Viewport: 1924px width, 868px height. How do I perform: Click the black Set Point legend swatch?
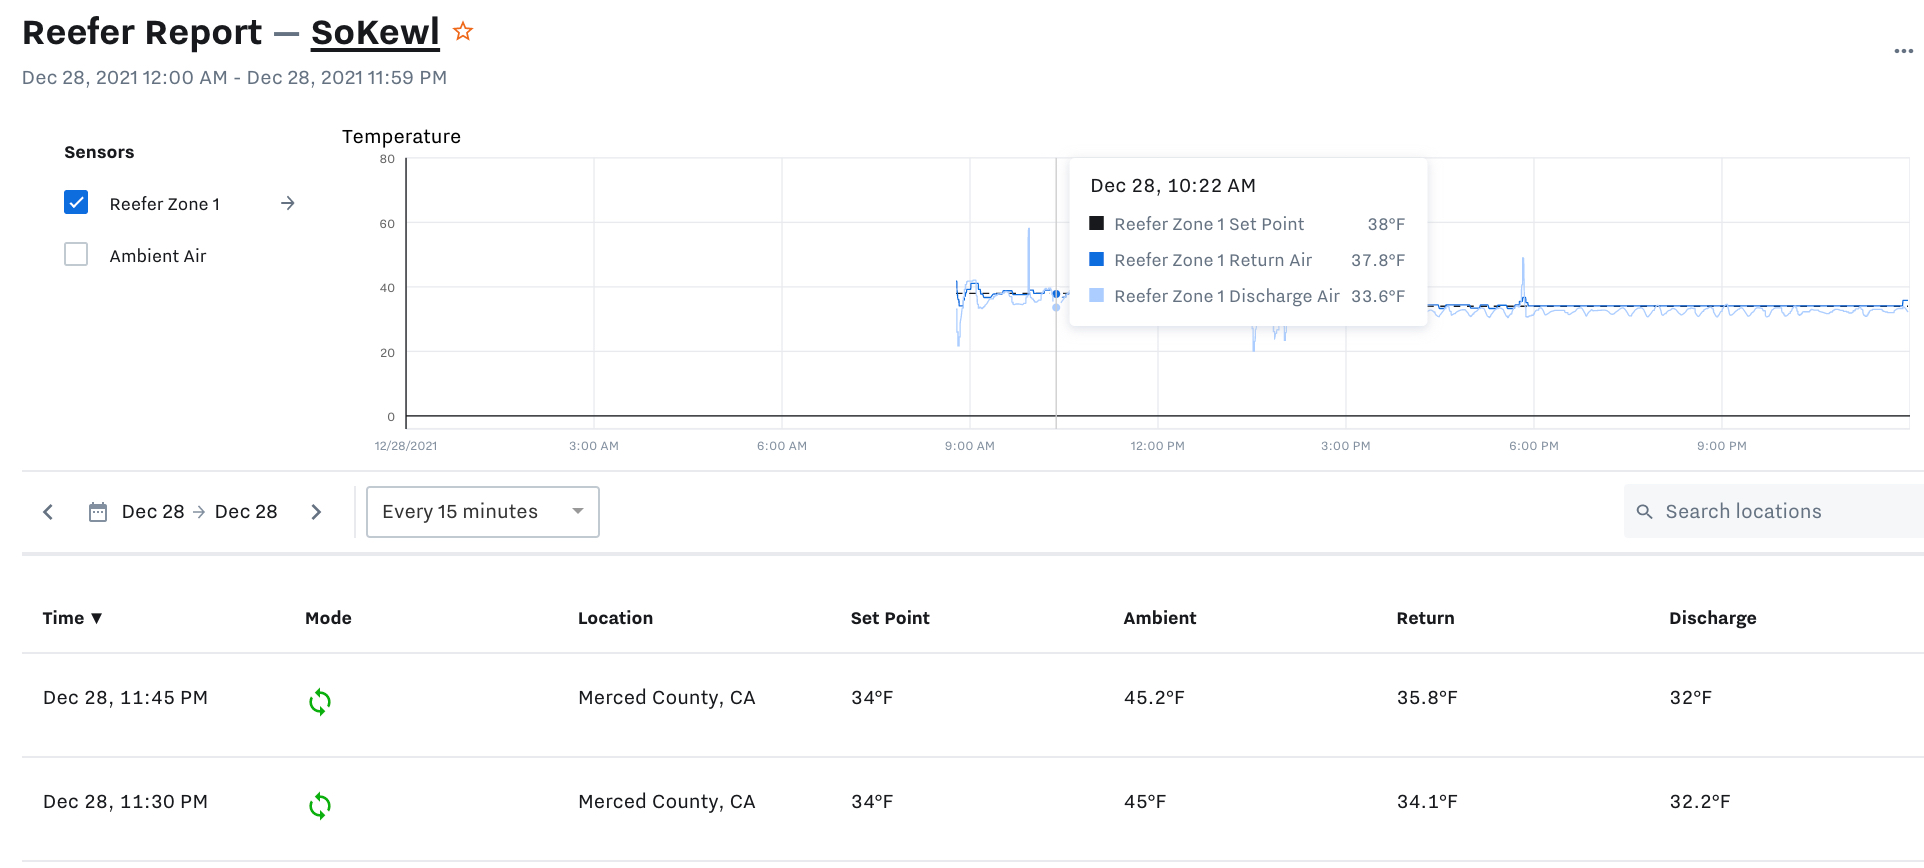coord(1096,223)
